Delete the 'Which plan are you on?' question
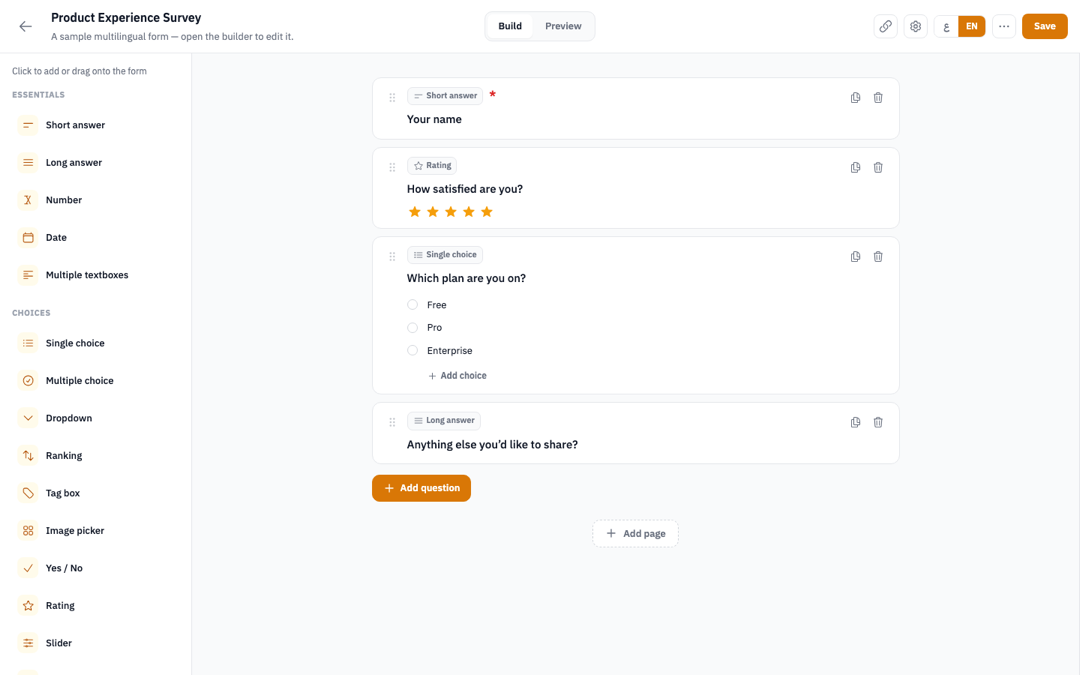Image resolution: width=1080 pixels, height=675 pixels. (878, 257)
